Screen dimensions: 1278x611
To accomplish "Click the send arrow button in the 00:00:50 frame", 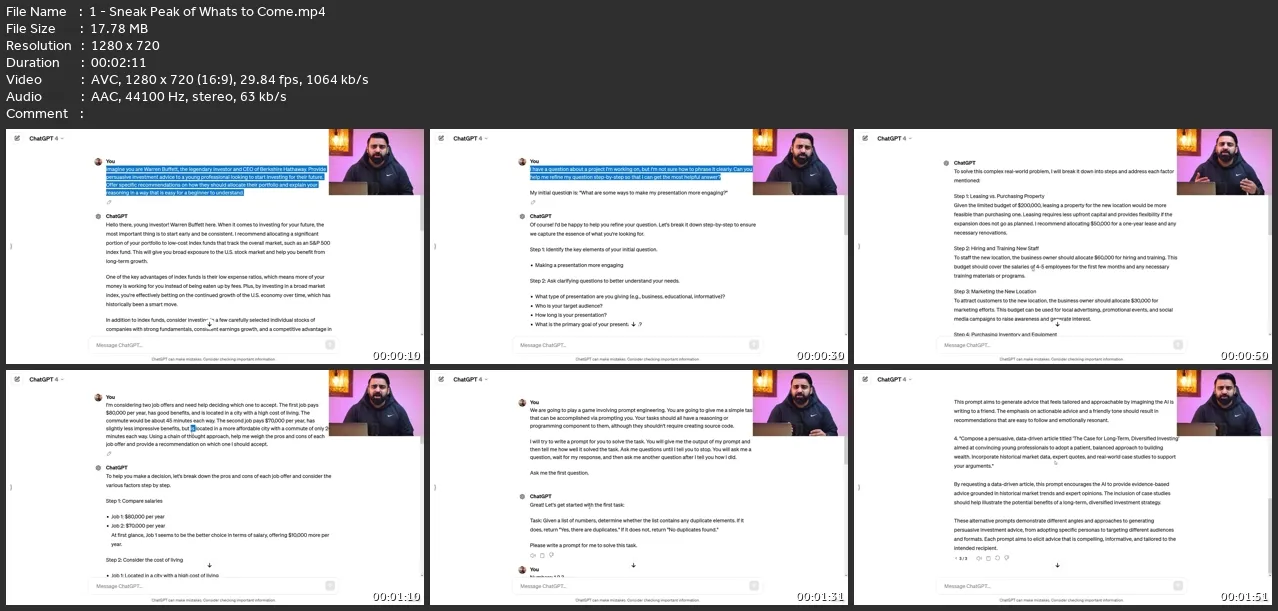I will tap(1179, 345).
